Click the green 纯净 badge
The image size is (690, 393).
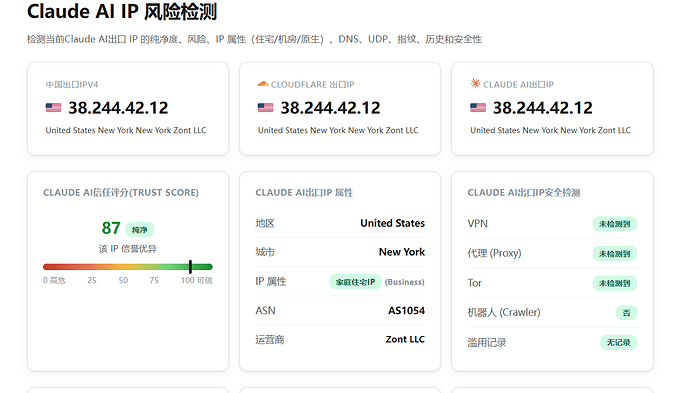[x=140, y=230]
